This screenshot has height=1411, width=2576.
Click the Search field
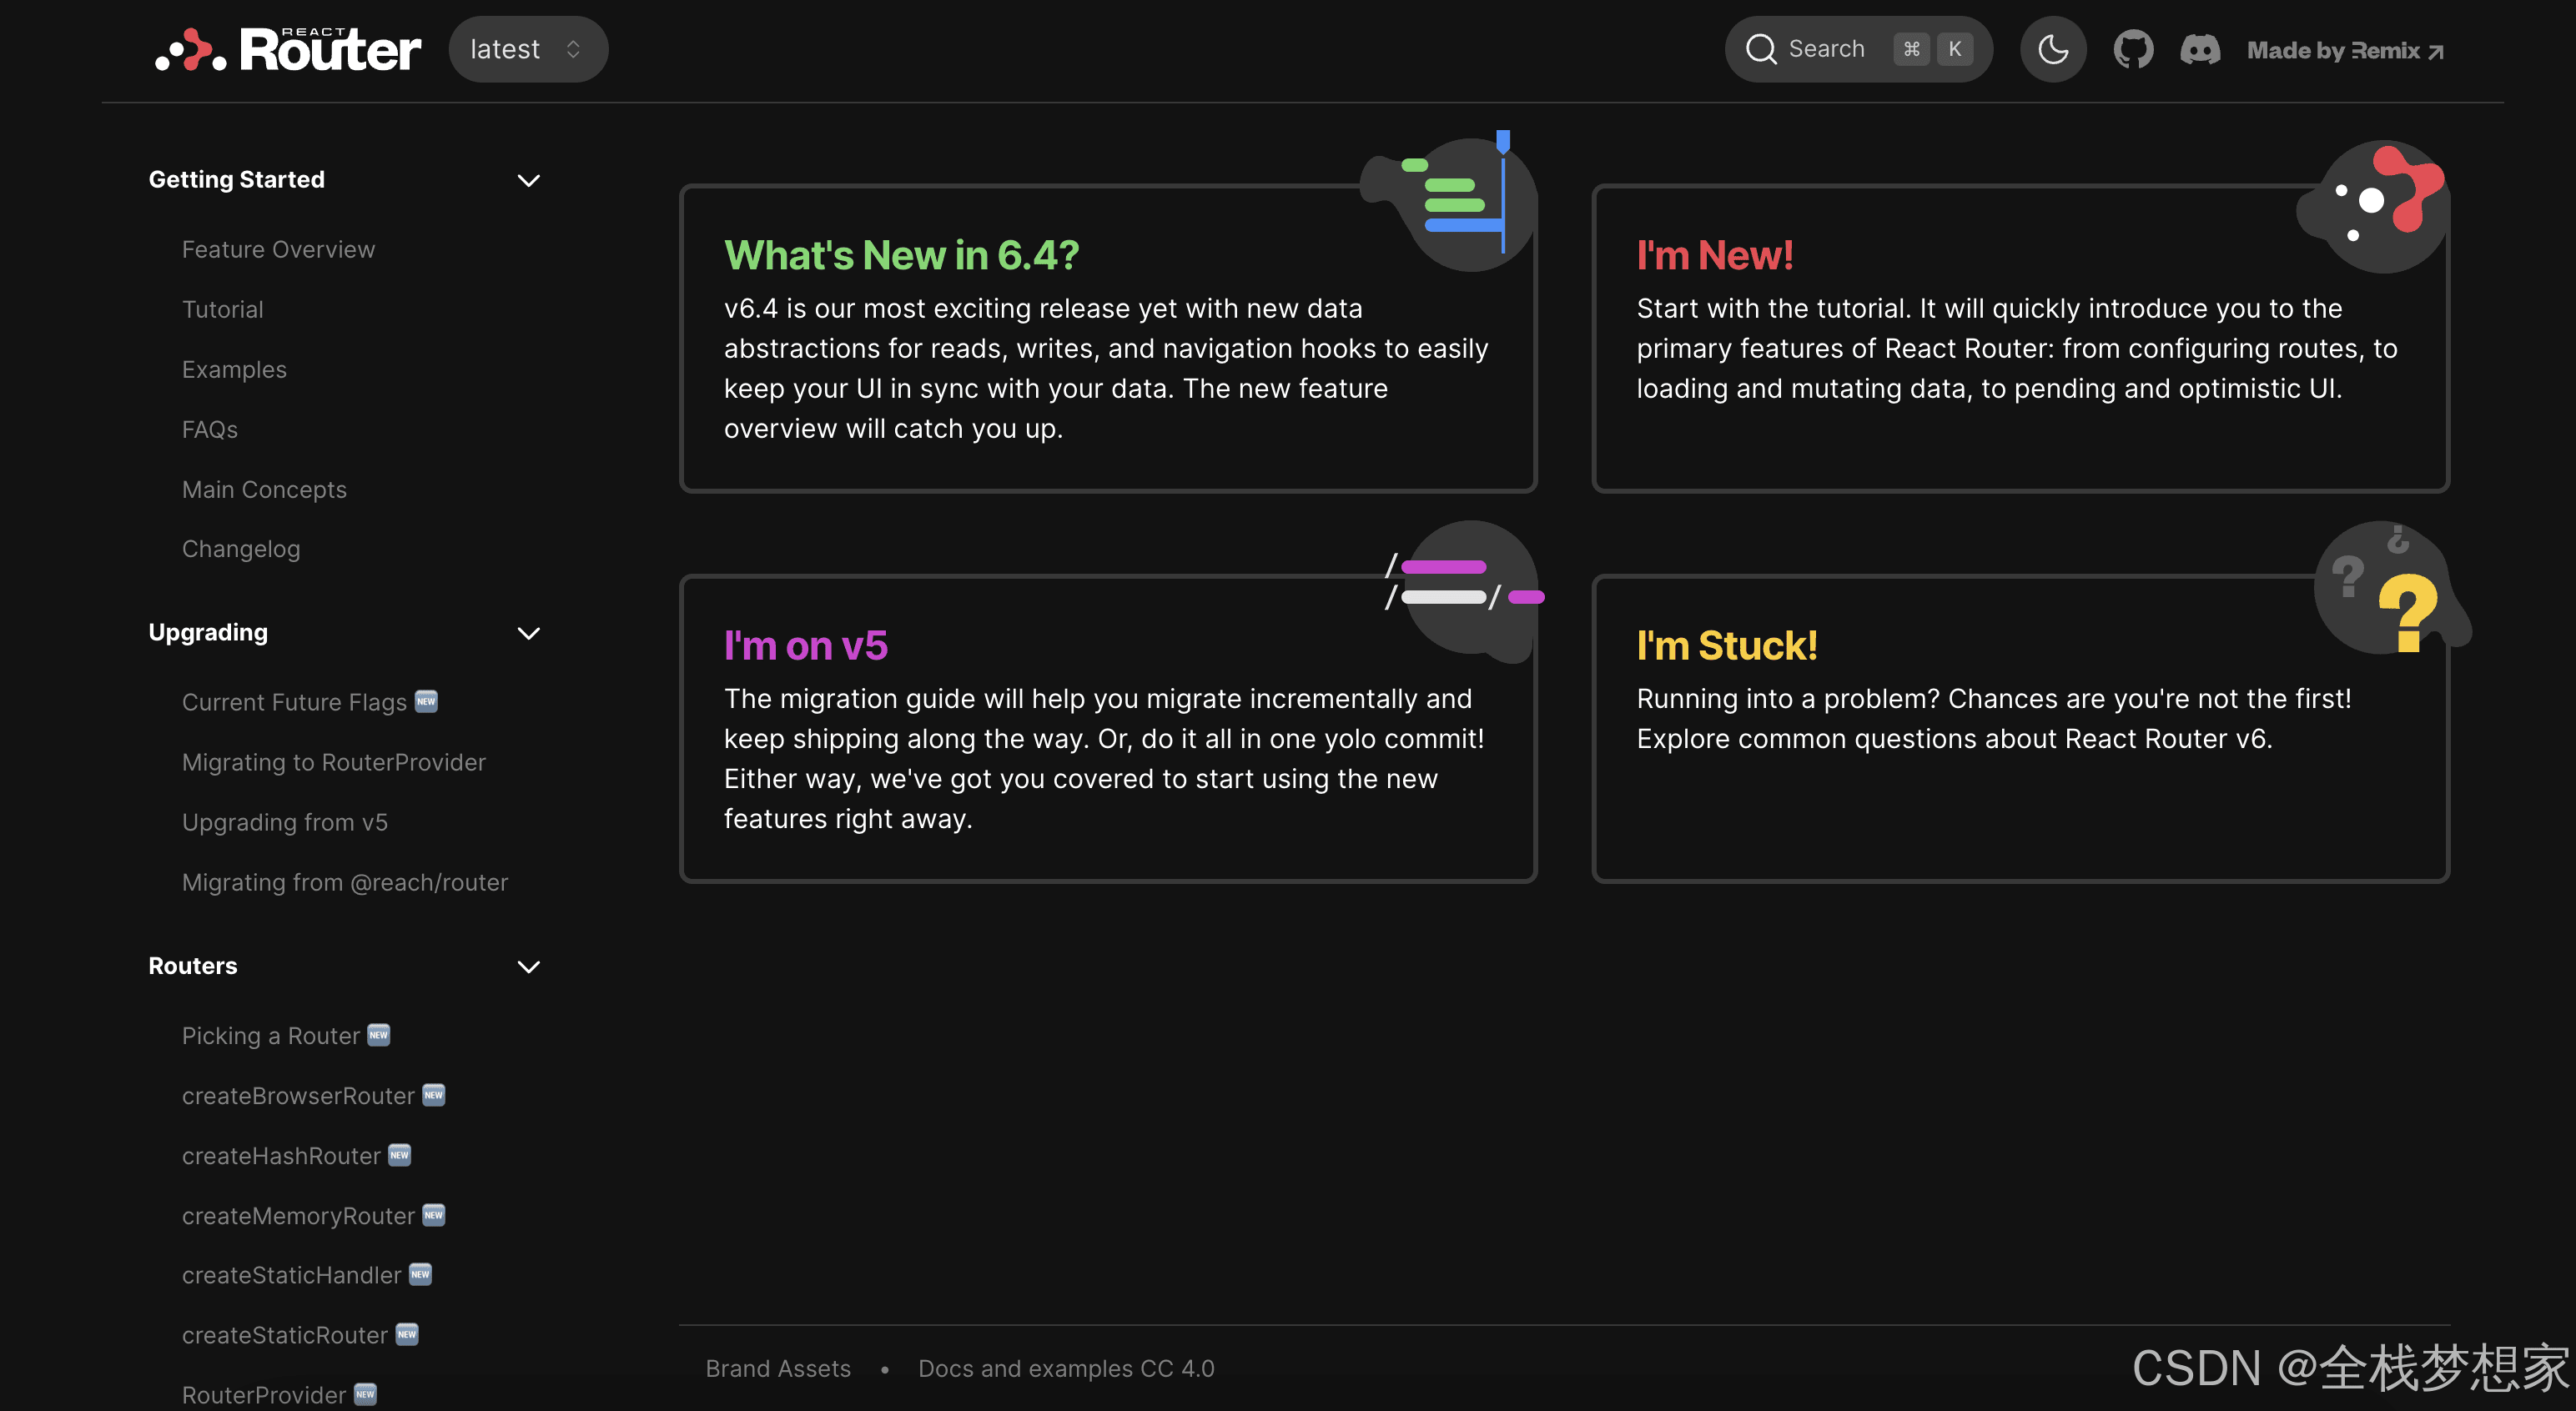point(1858,49)
